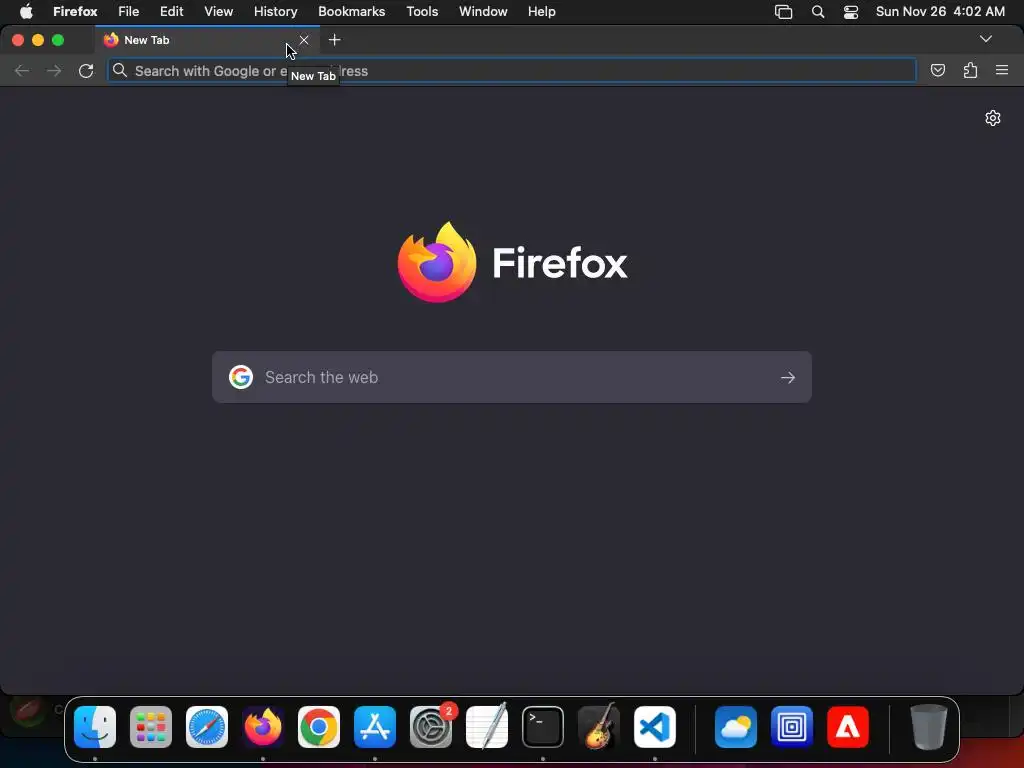The height and width of the screenshot is (768, 1024).
Task: Open the Firefox application menu in menu bar
Action: tap(75, 12)
